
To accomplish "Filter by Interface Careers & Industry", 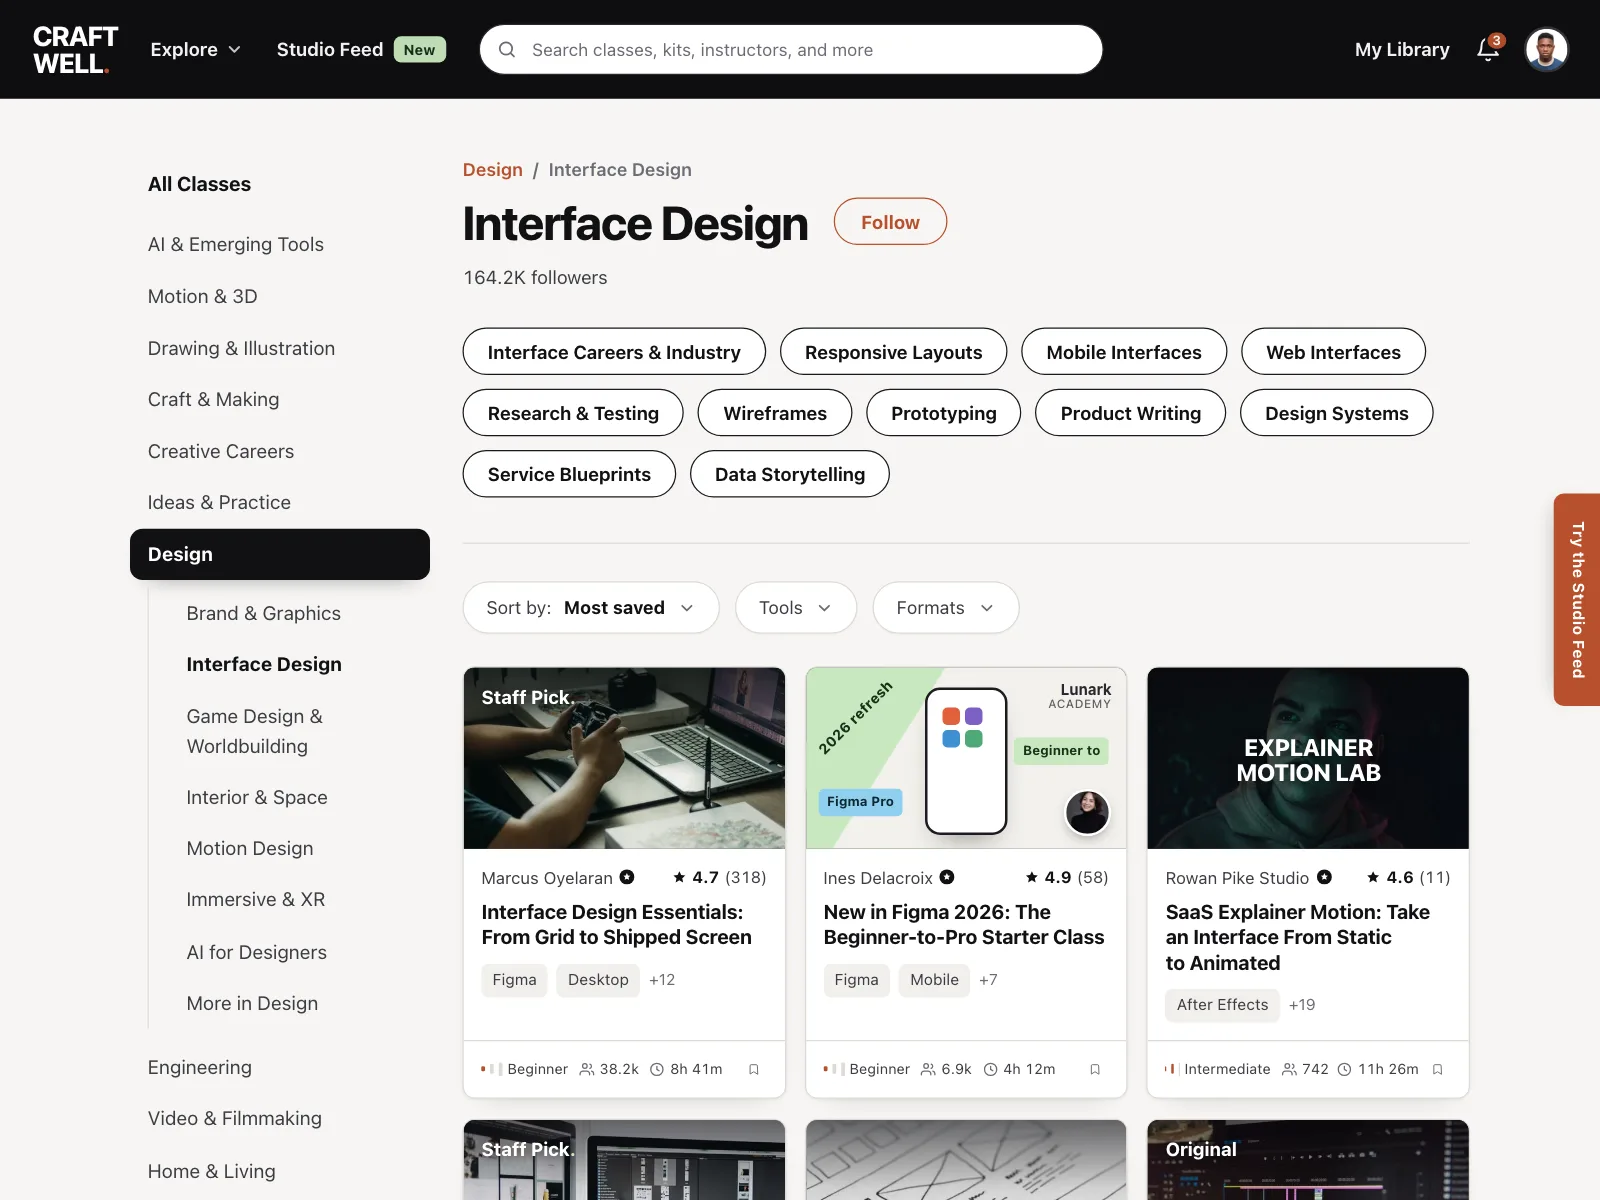I will [x=614, y=352].
